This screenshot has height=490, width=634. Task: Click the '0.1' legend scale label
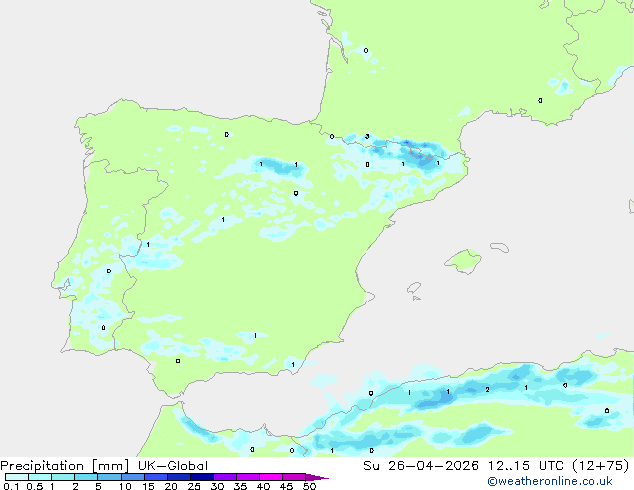tap(11, 486)
